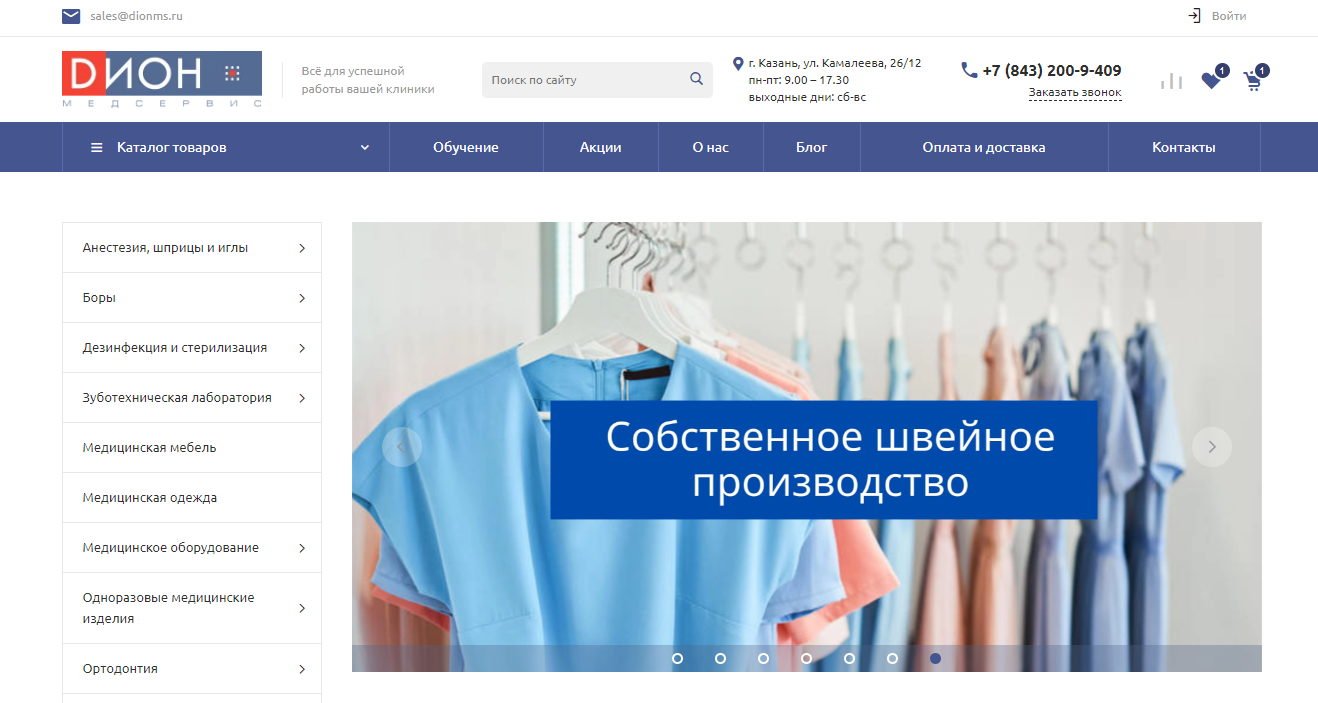The width and height of the screenshot is (1318, 703).
Task: Click the login arrow icon
Action: (1194, 16)
